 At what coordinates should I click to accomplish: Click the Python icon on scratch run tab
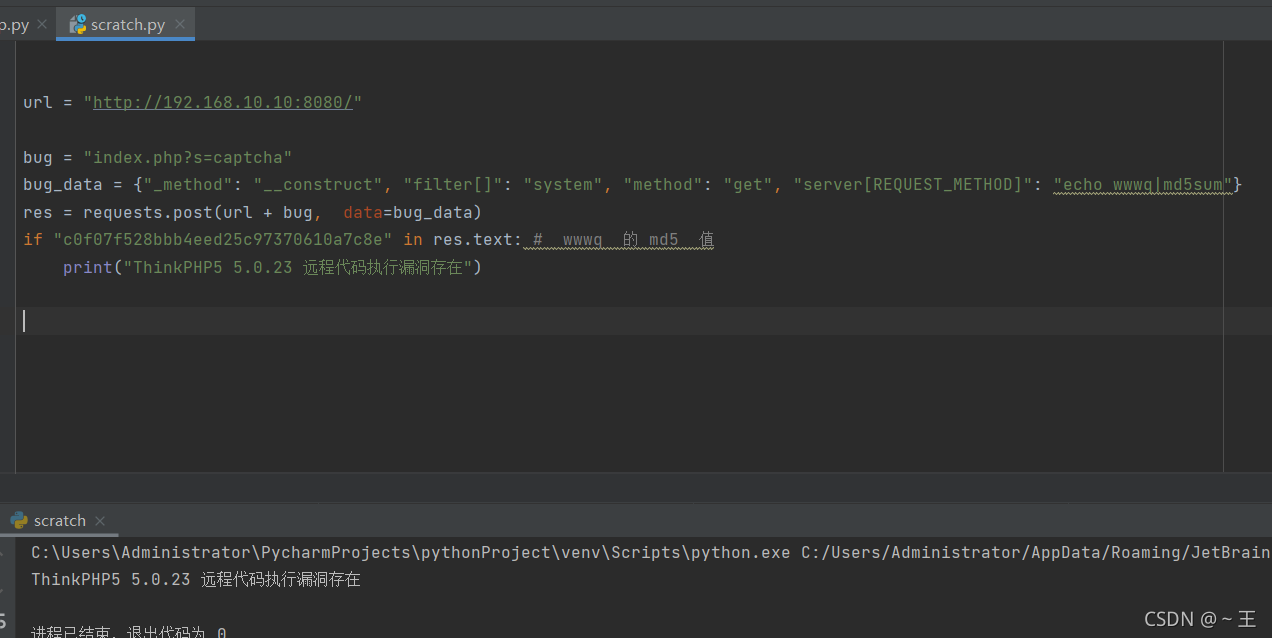tap(19, 520)
